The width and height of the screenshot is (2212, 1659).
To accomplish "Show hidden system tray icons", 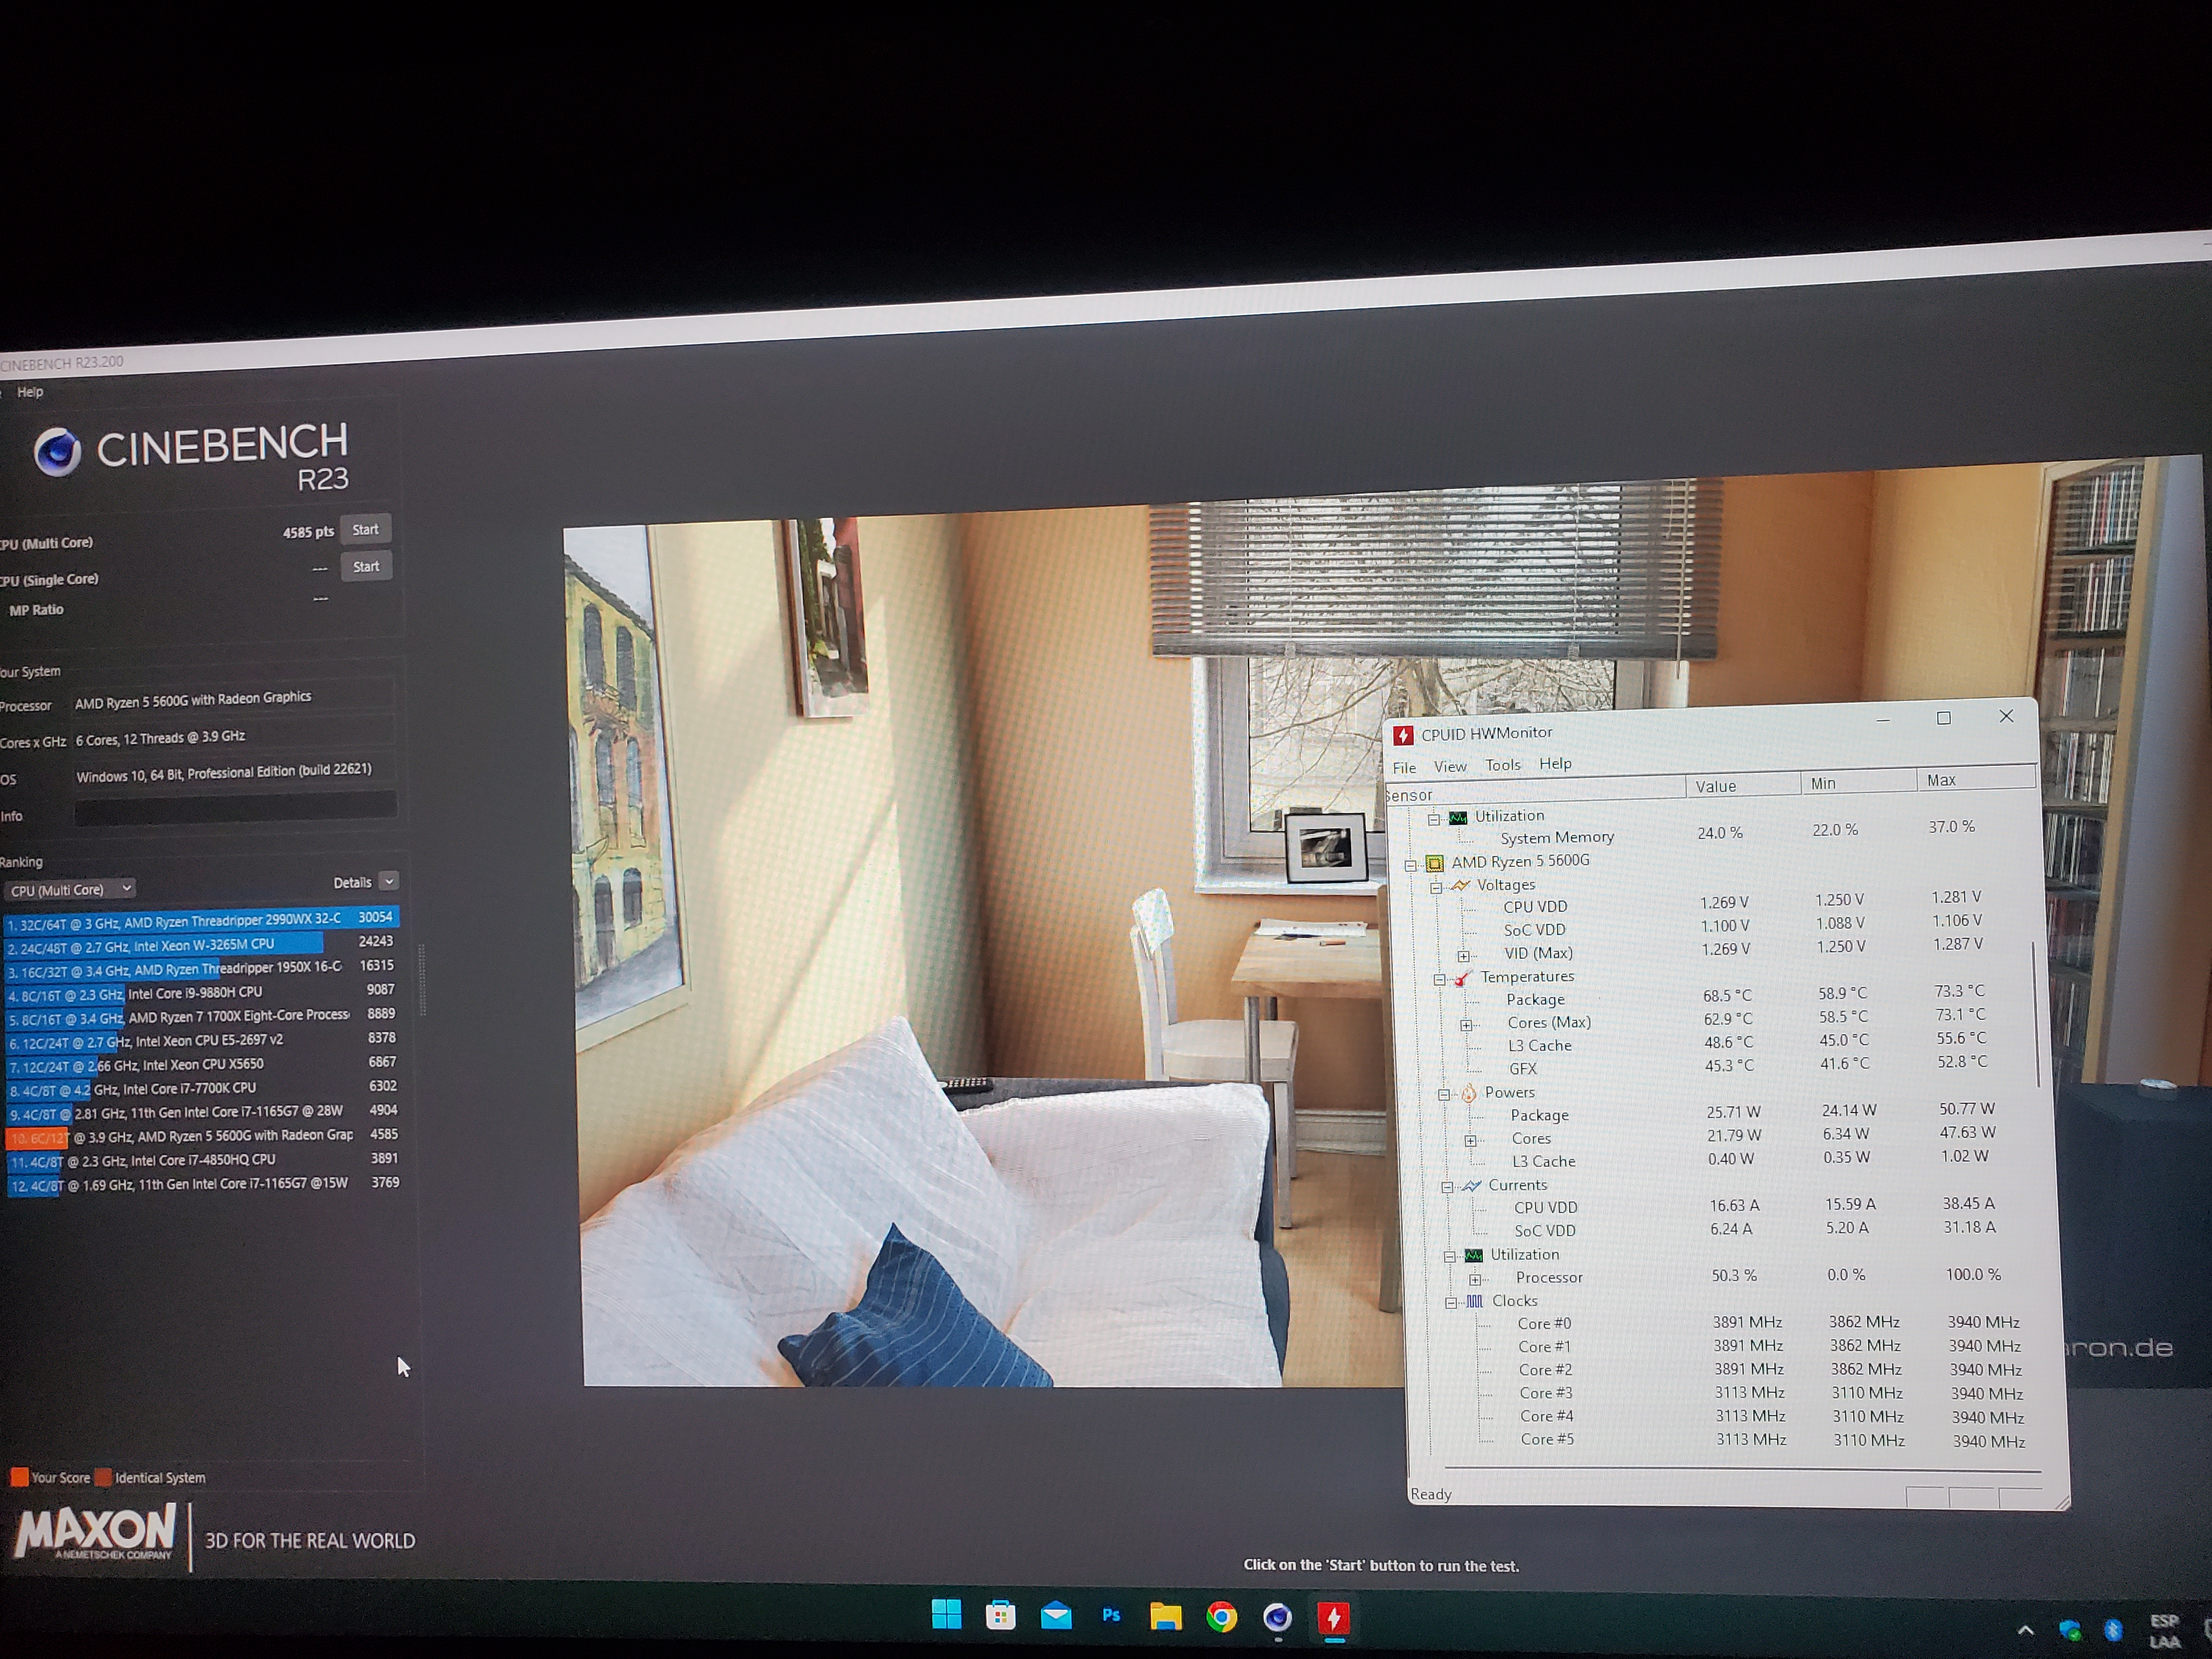I will 2025,1630.
